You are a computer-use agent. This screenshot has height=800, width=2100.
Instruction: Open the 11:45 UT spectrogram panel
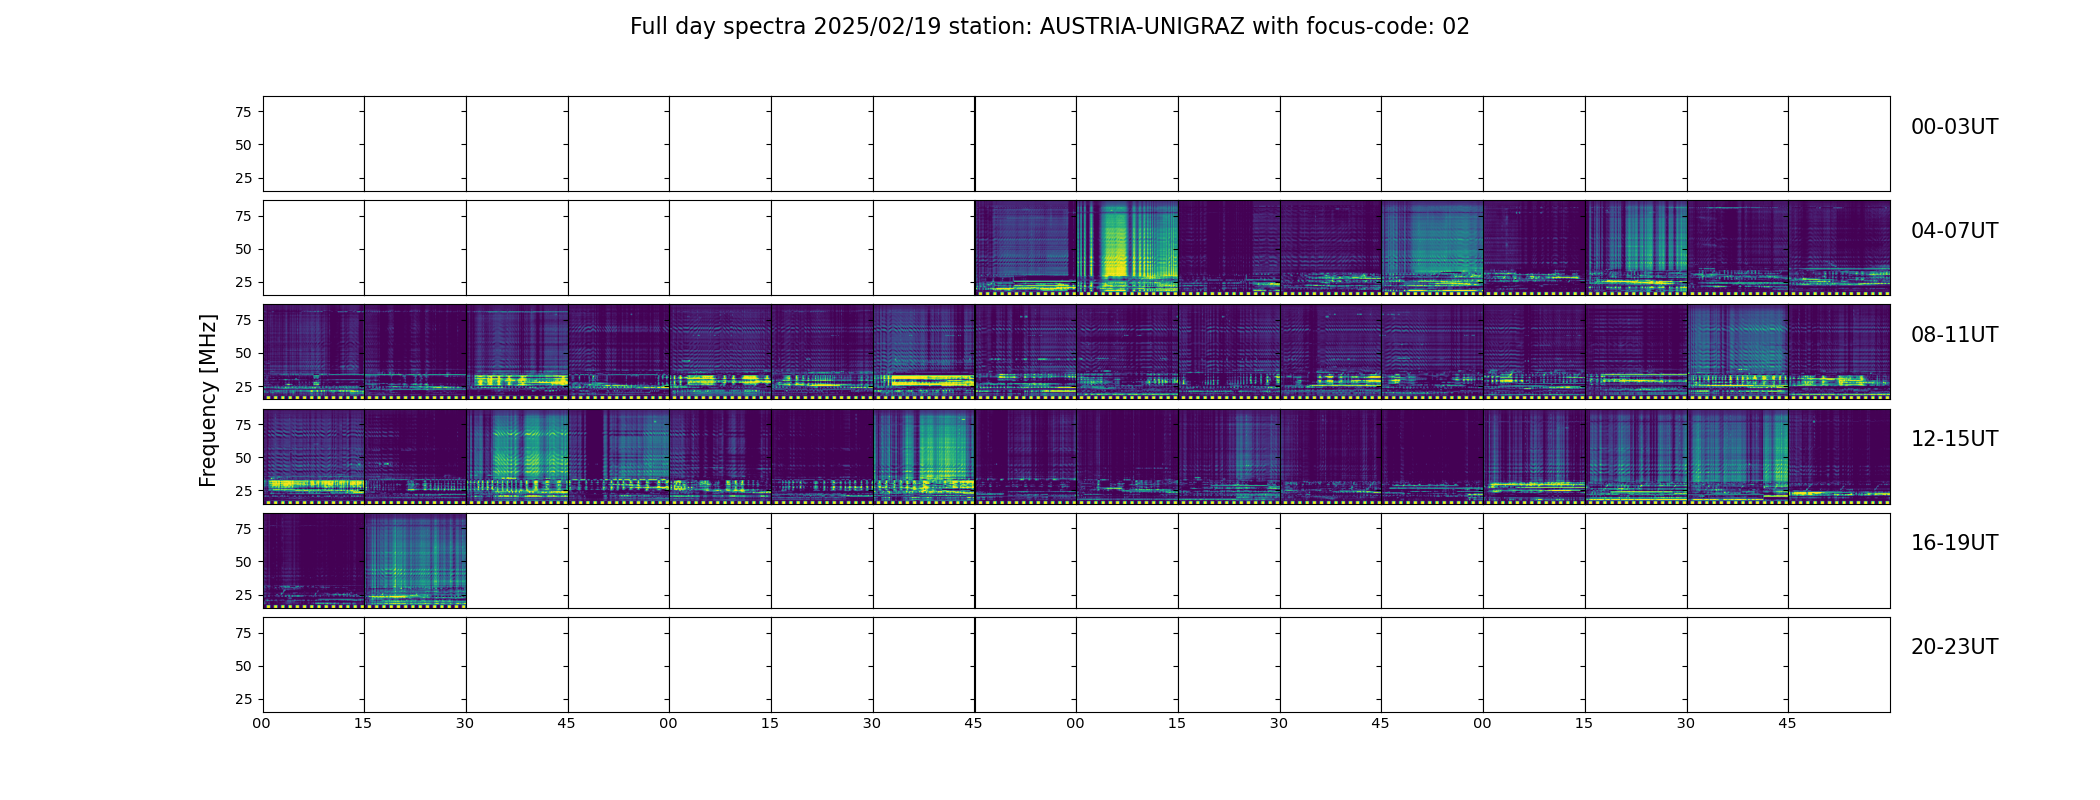1840,352
